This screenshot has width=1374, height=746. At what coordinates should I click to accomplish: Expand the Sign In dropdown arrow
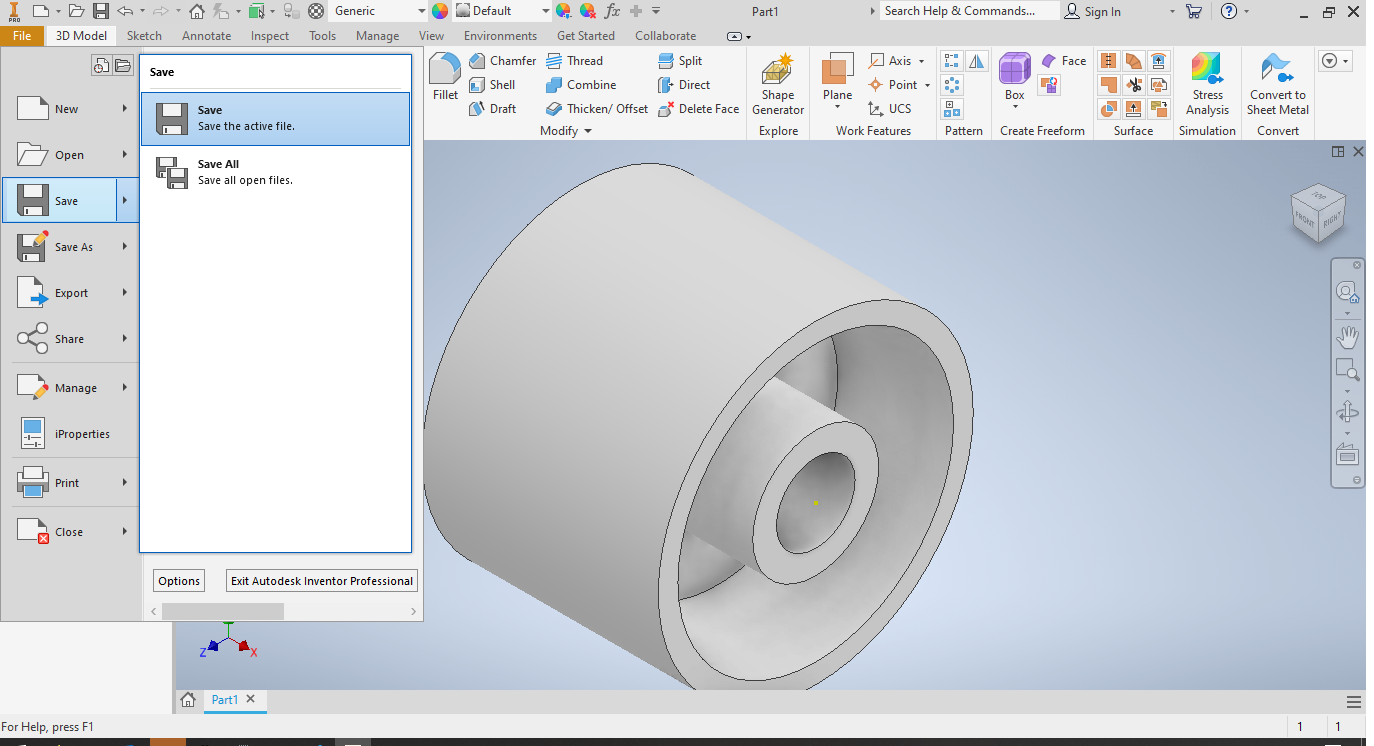[1173, 12]
